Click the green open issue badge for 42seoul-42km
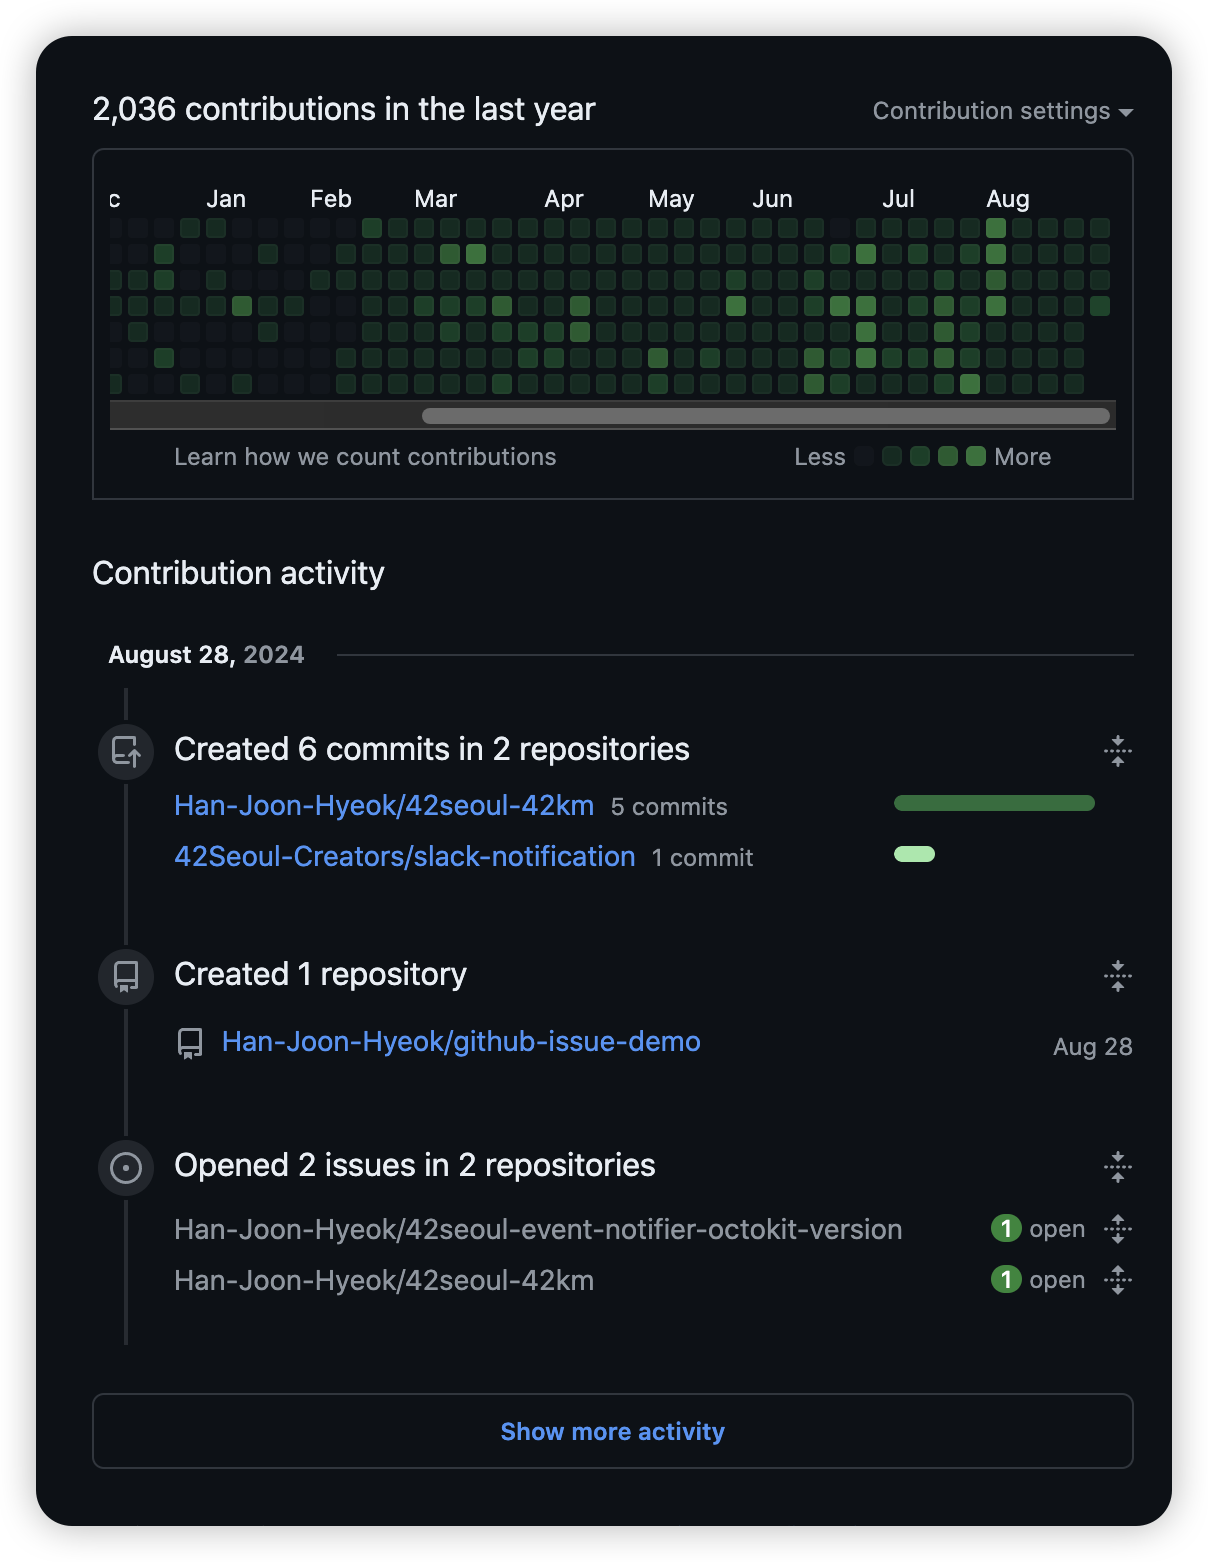This screenshot has height=1562, width=1208. [1005, 1279]
